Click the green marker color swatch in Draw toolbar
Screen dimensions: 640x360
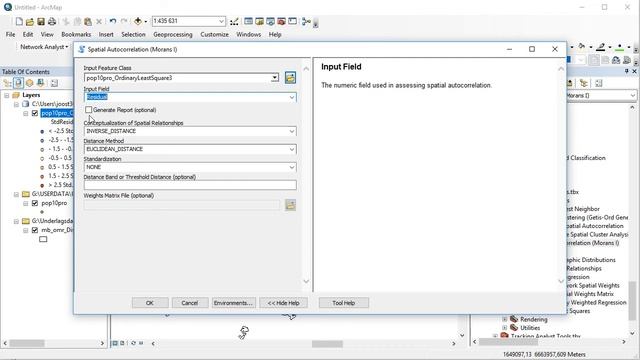pos(620,48)
